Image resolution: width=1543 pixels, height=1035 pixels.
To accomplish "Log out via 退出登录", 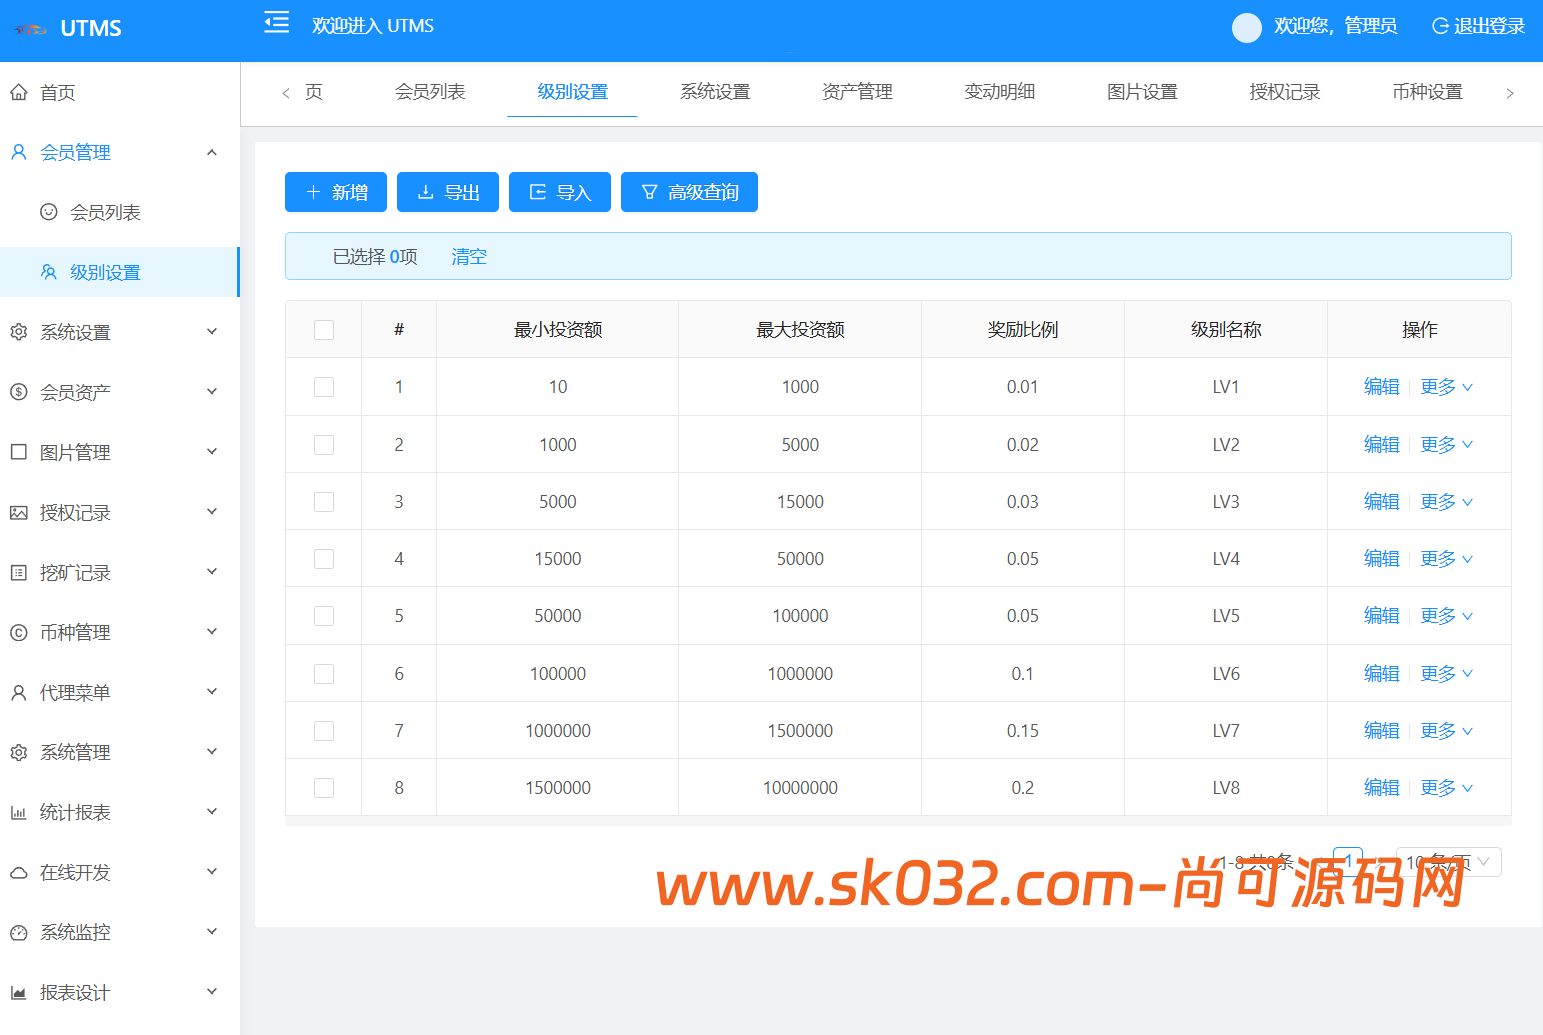I will (x=1478, y=26).
